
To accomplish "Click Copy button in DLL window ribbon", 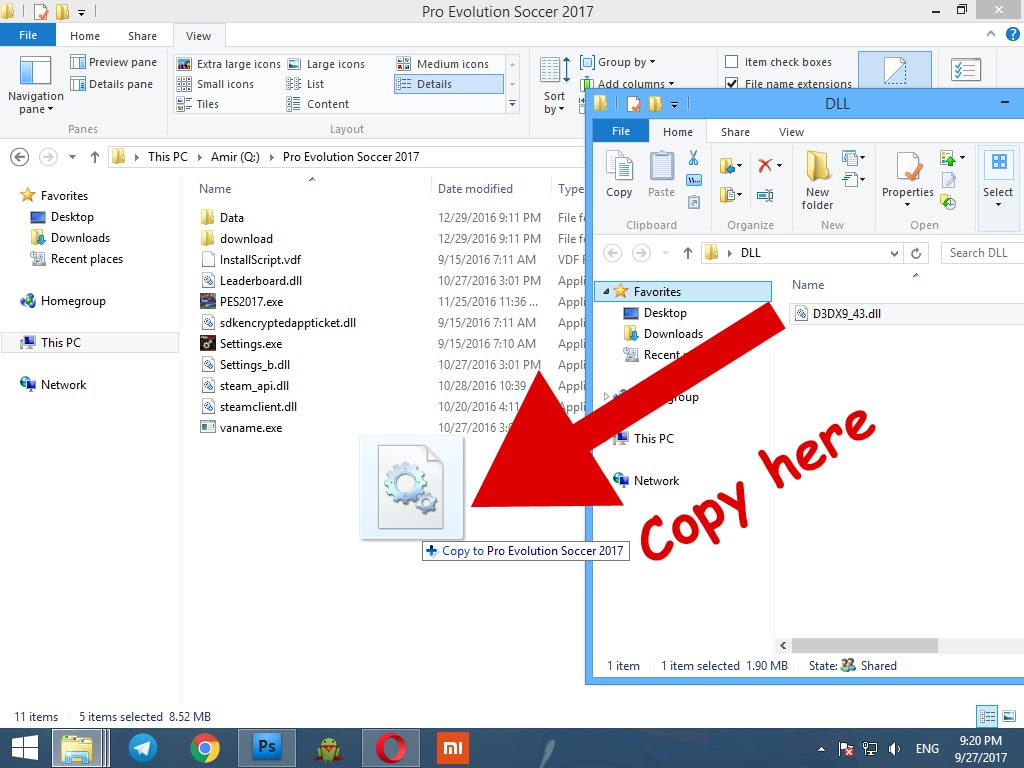I will point(619,174).
